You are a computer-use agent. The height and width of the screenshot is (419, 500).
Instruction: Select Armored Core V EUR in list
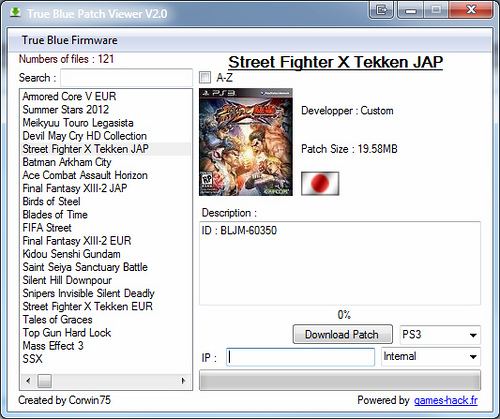click(106, 96)
